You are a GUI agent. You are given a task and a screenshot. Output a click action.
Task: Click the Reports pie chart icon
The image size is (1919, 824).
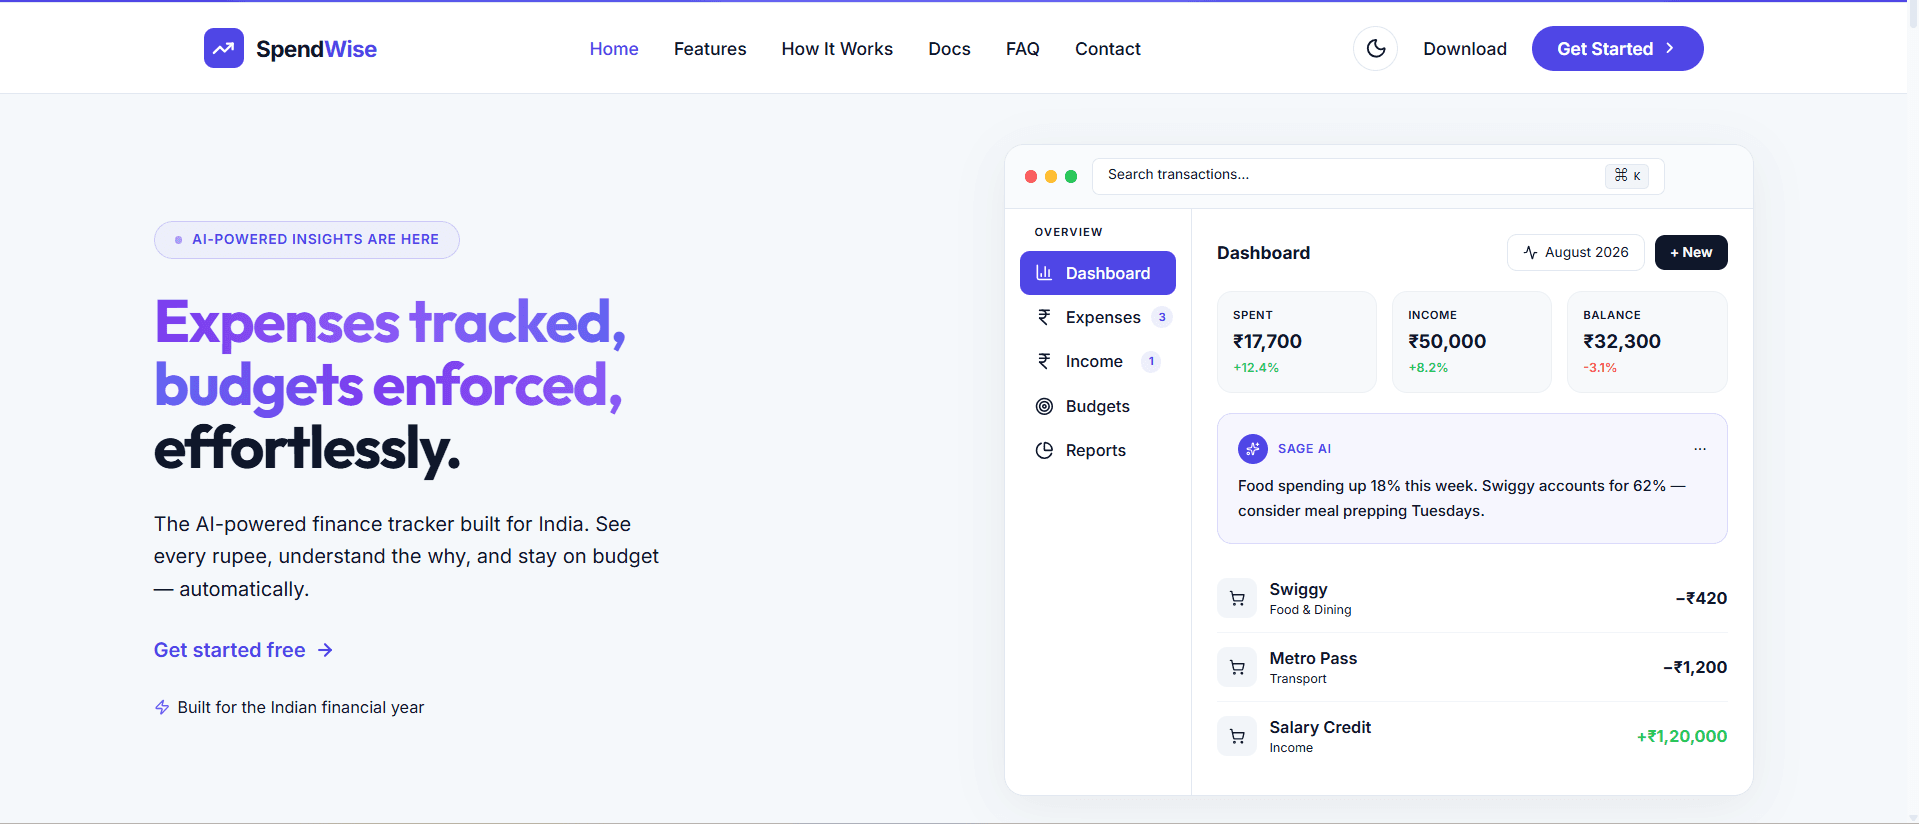[1044, 450]
